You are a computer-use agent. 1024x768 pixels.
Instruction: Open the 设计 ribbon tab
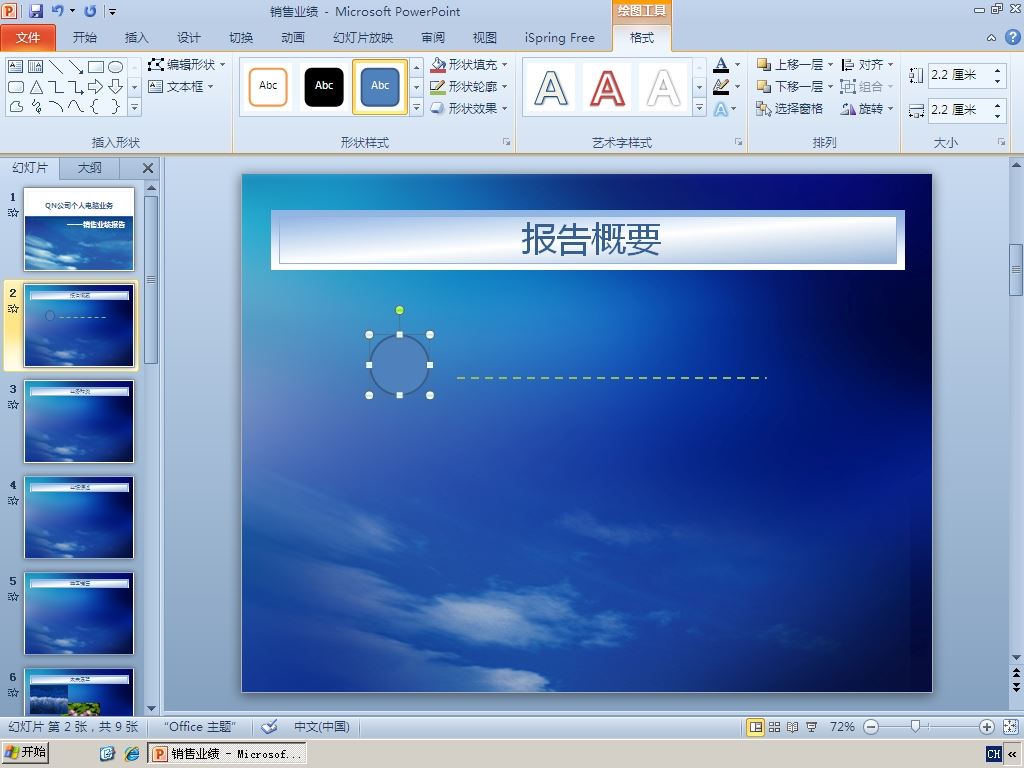coord(189,38)
